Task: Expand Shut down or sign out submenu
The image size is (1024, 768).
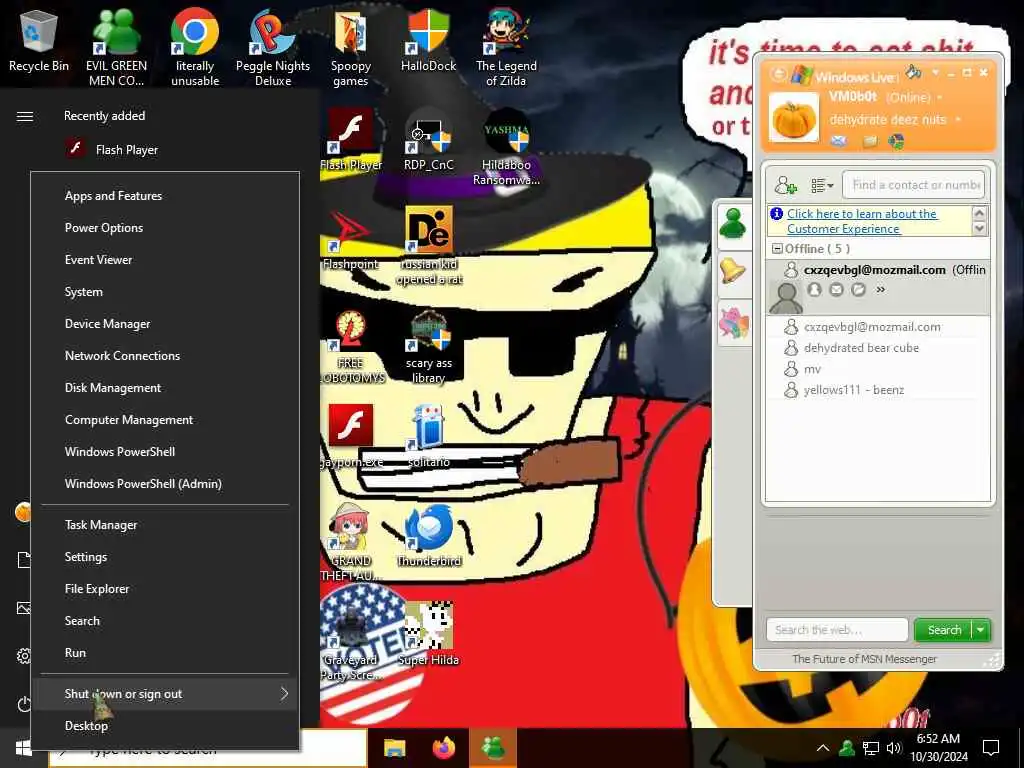Action: click(x=165, y=694)
